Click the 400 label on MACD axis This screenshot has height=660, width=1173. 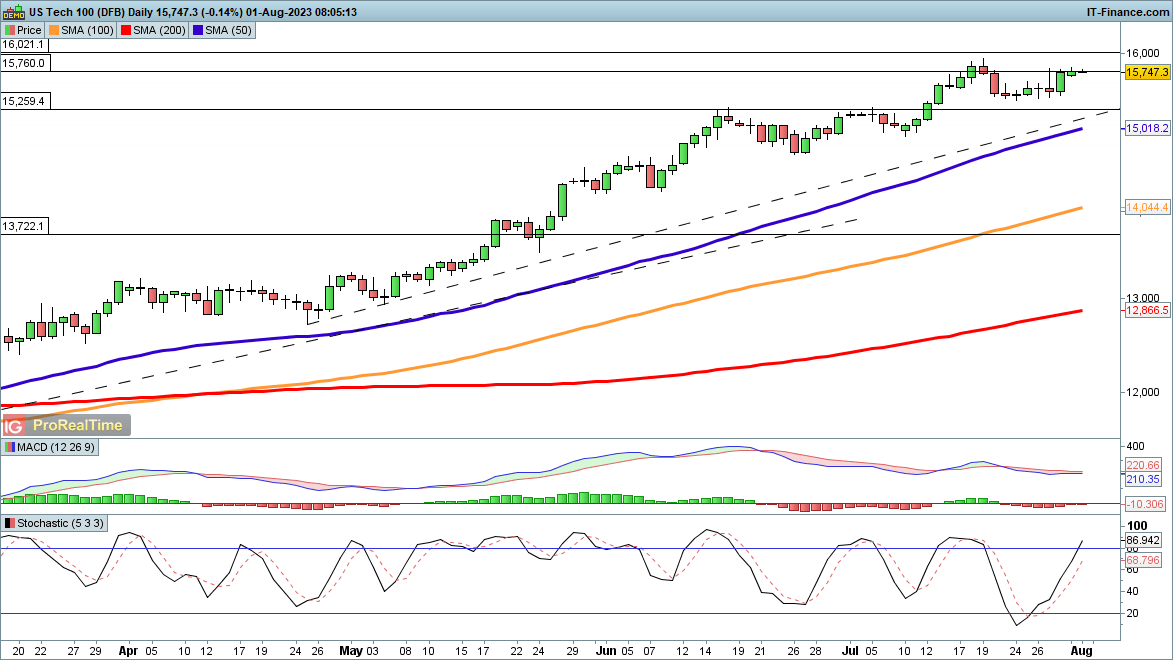click(x=1135, y=447)
